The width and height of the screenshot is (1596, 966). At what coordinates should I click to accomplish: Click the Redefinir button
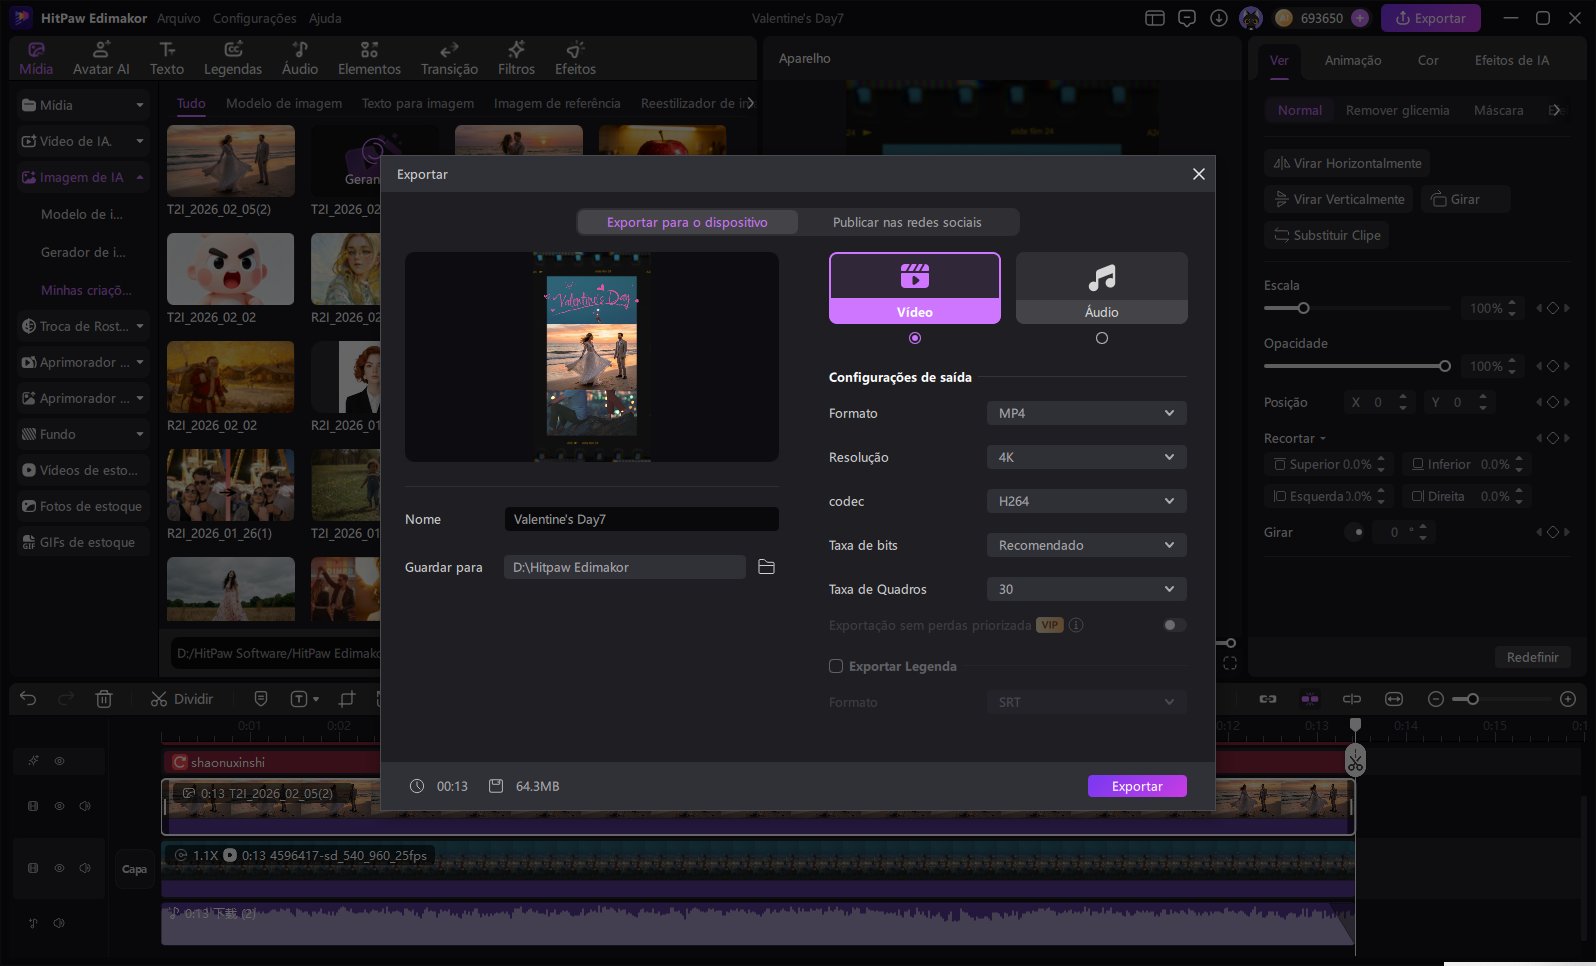click(1532, 657)
